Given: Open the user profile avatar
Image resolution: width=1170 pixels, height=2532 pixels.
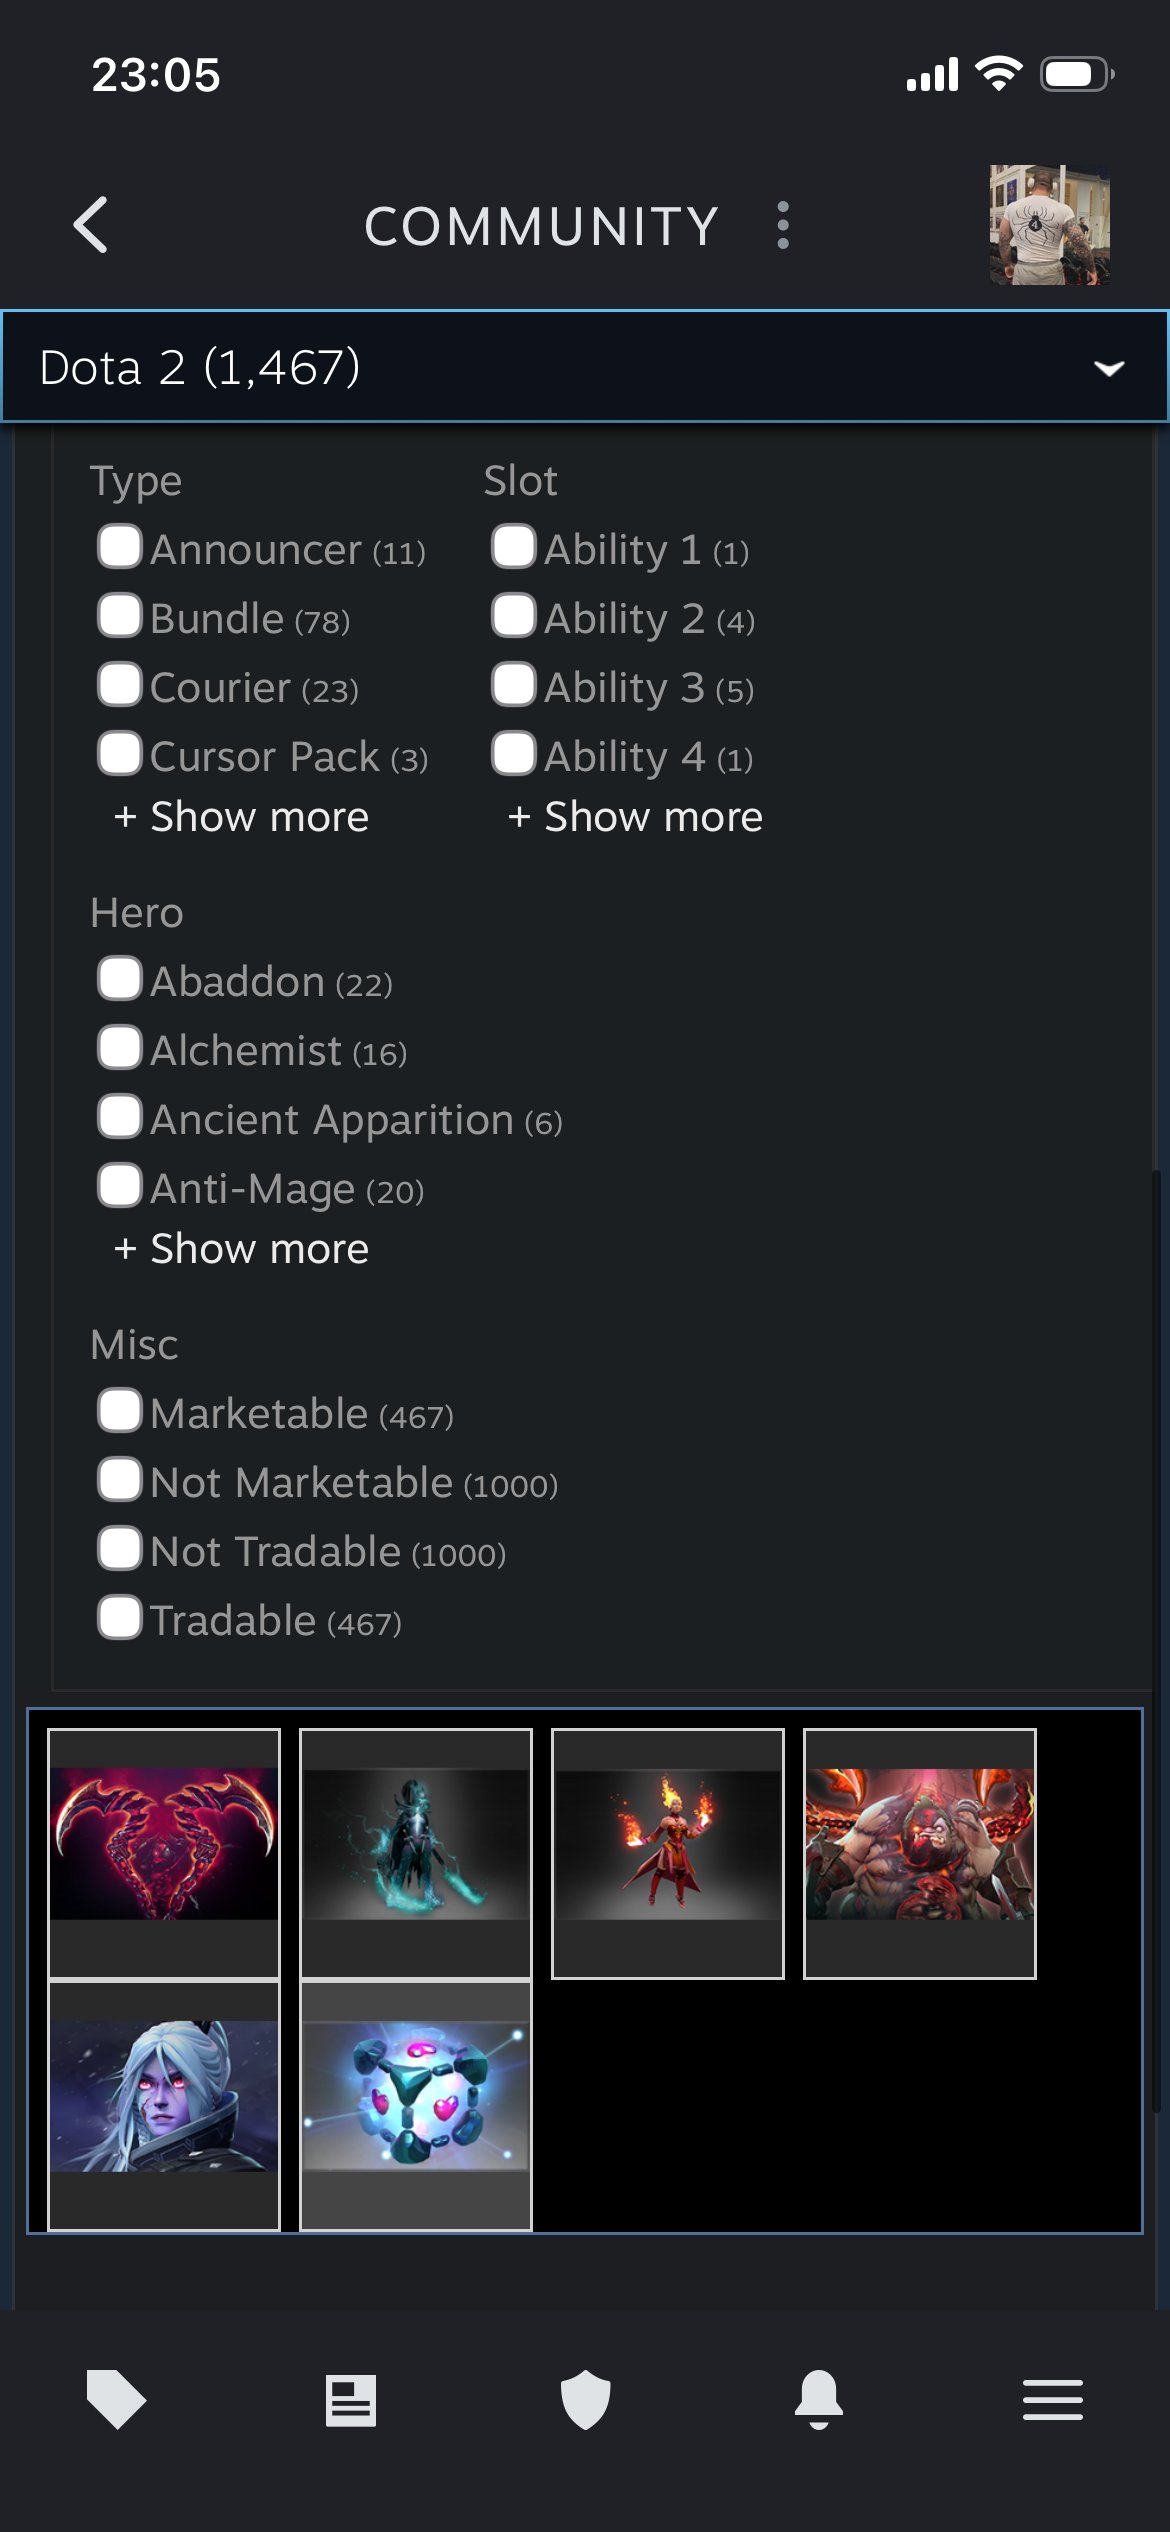Looking at the screenshot, I should click(x=1049, y=225).
